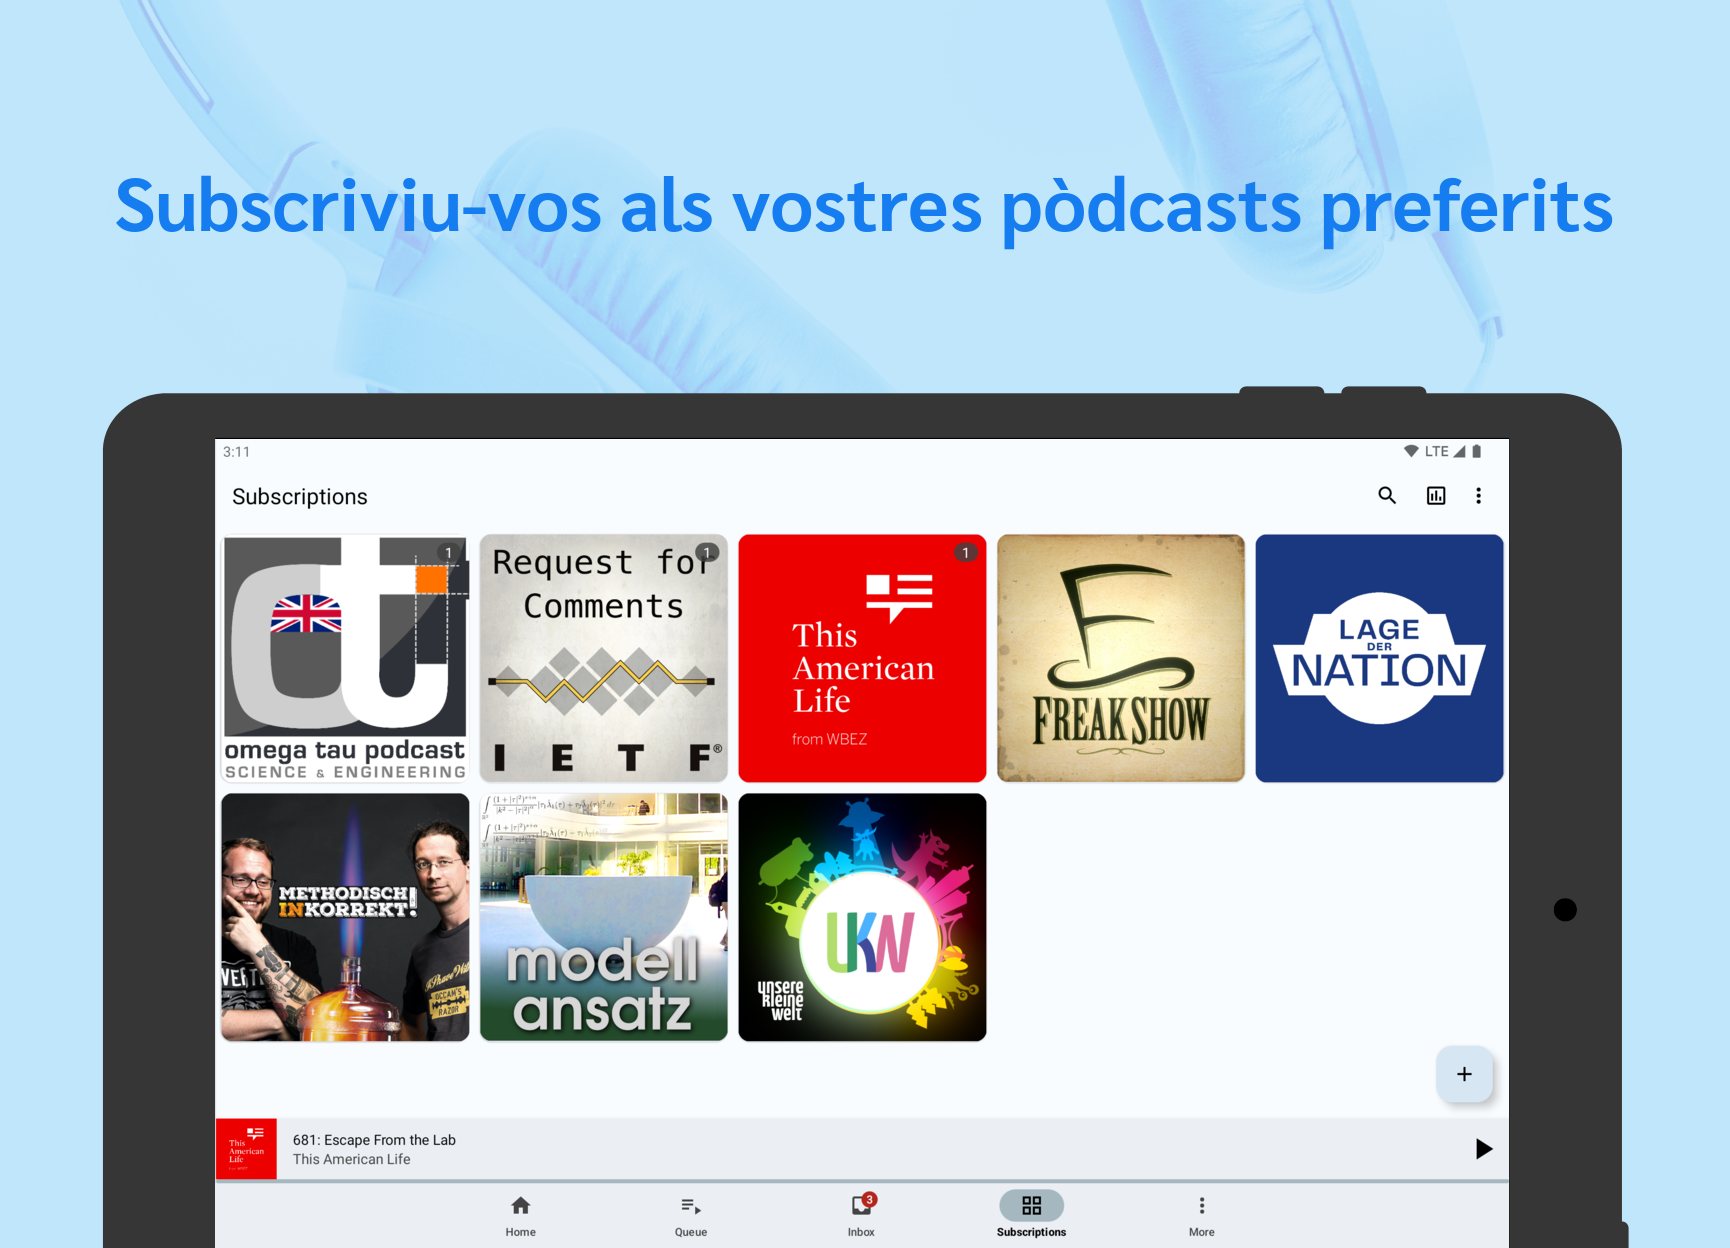This screenshot has height=1248, width=1730.
Task: Open the search magnifier icon
Action: click(1386, 496)
